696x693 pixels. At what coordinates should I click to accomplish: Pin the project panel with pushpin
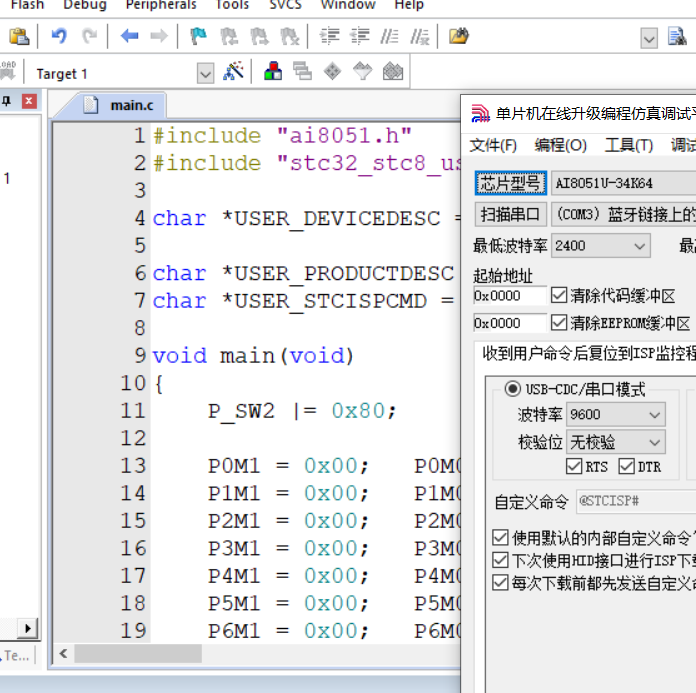(6, 101)
